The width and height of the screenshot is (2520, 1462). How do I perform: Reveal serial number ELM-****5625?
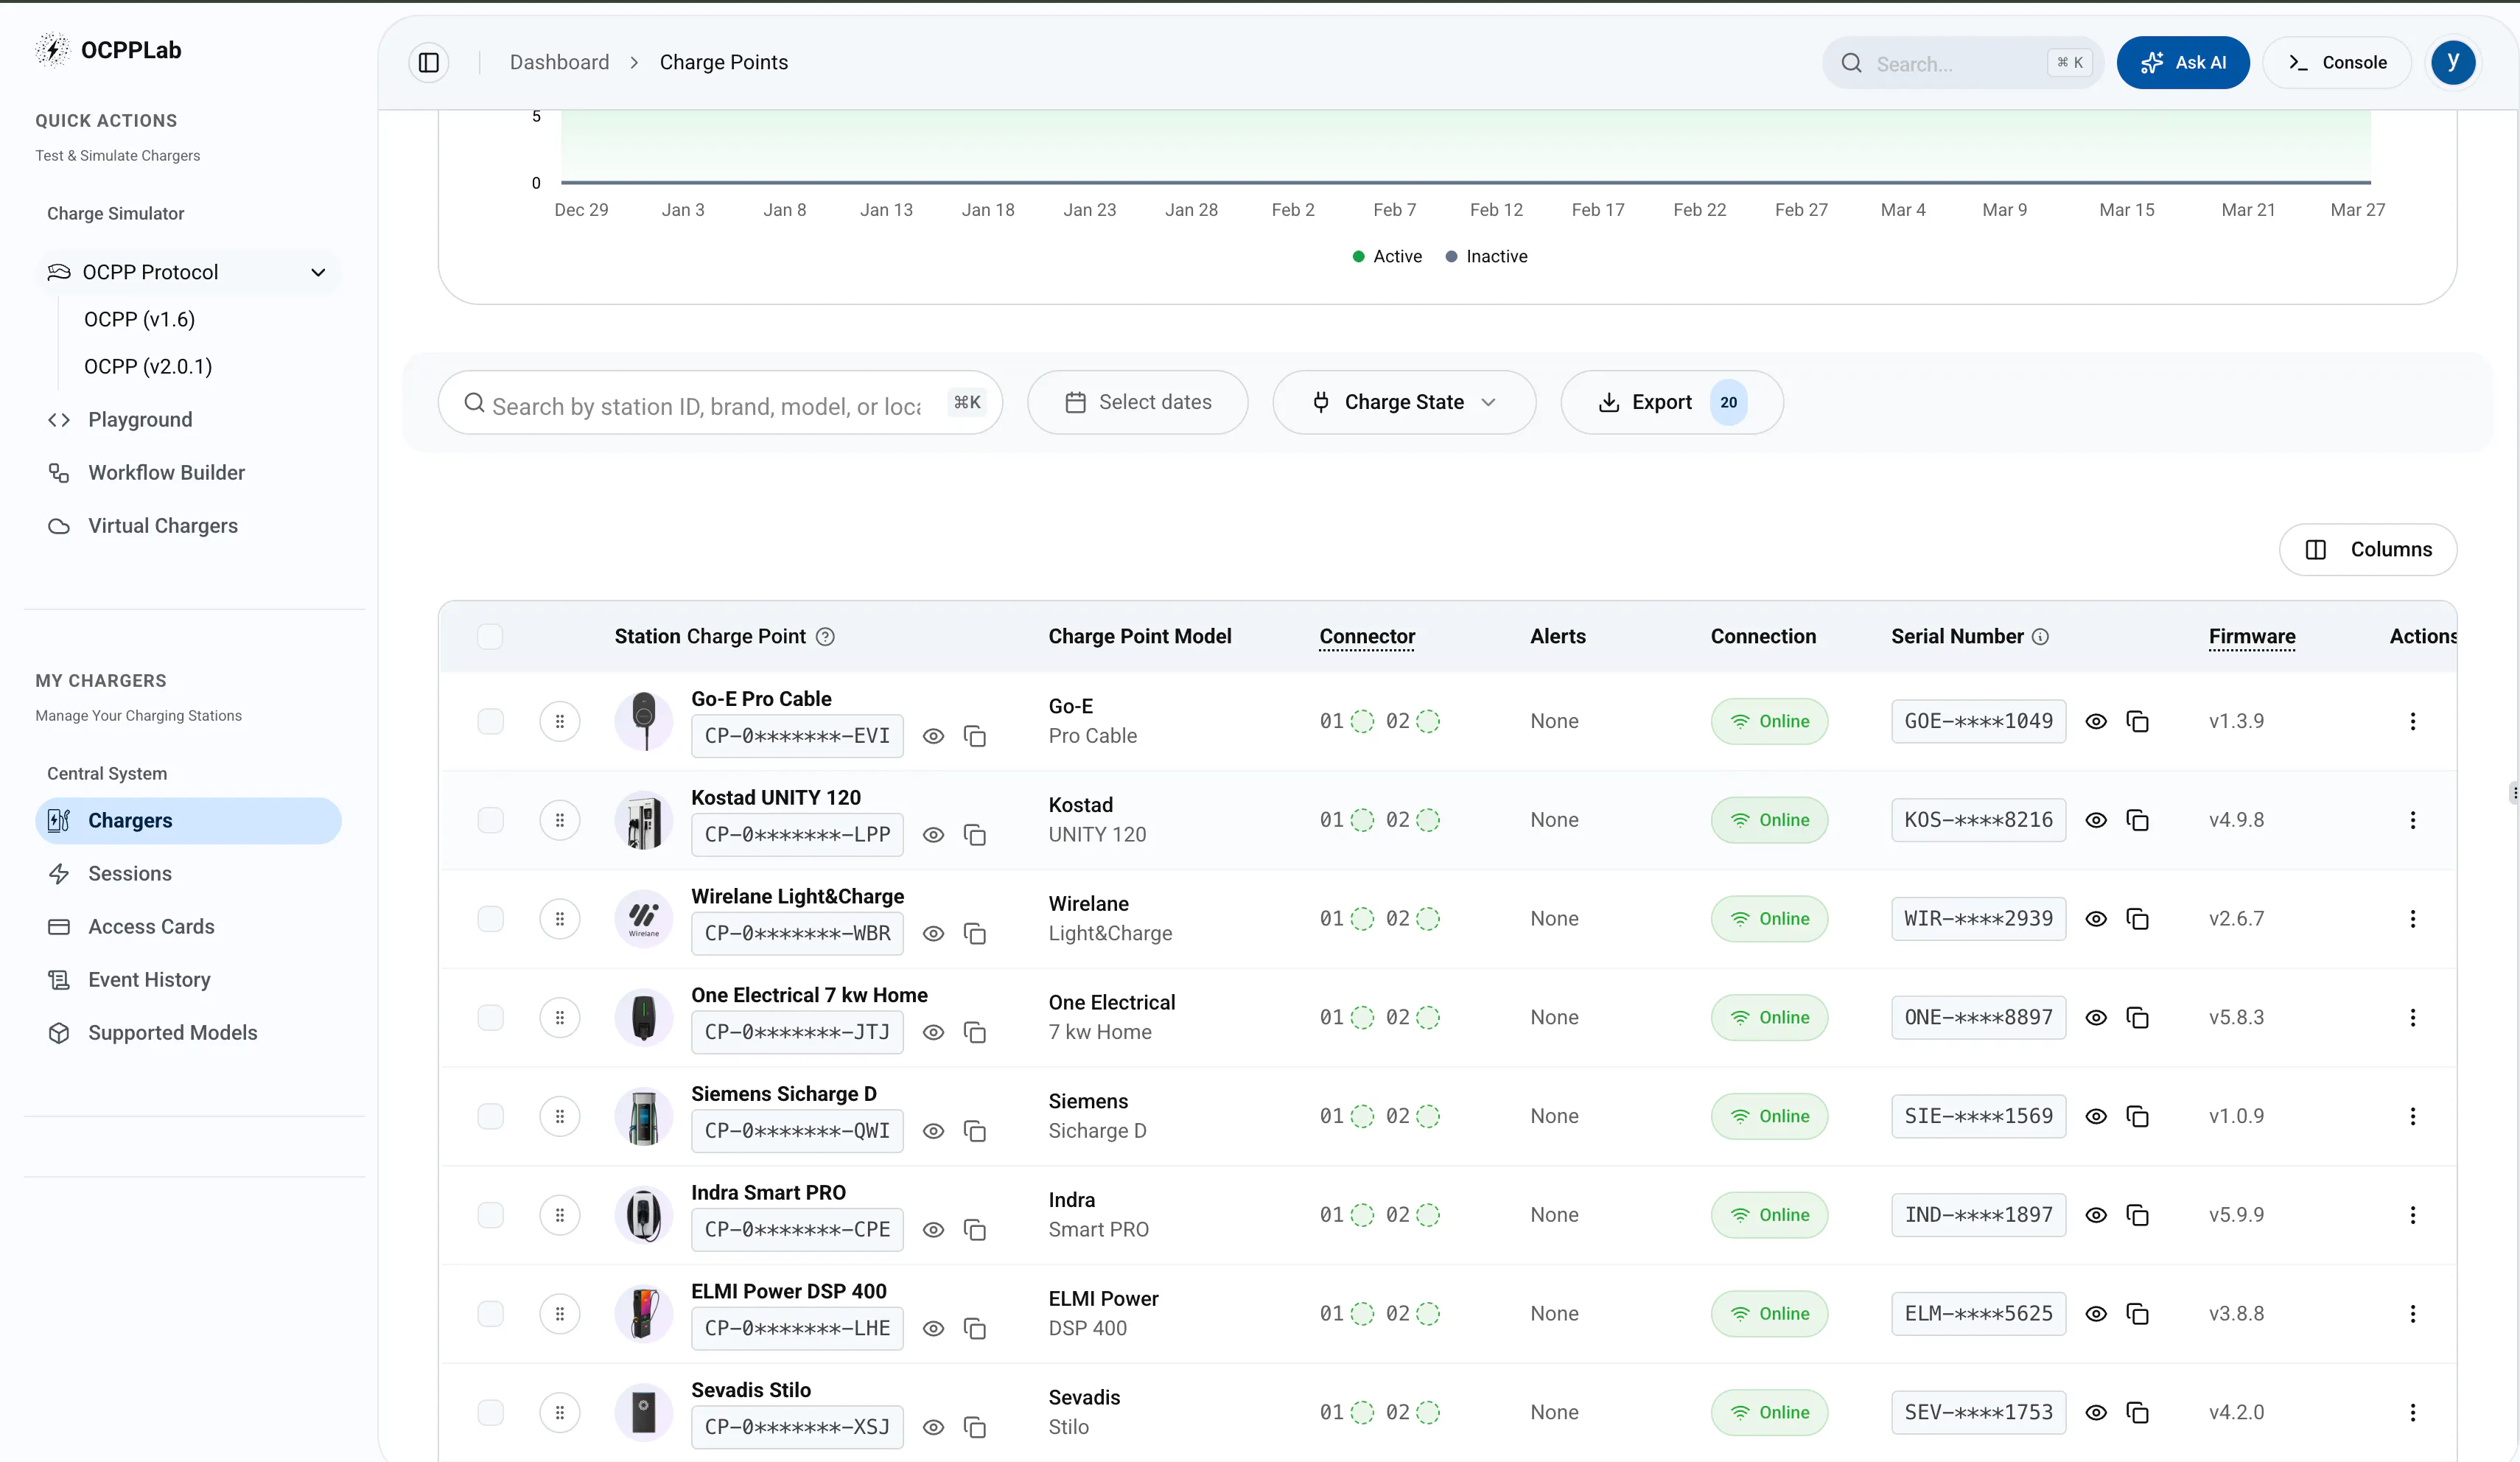pos(2096,1314)
